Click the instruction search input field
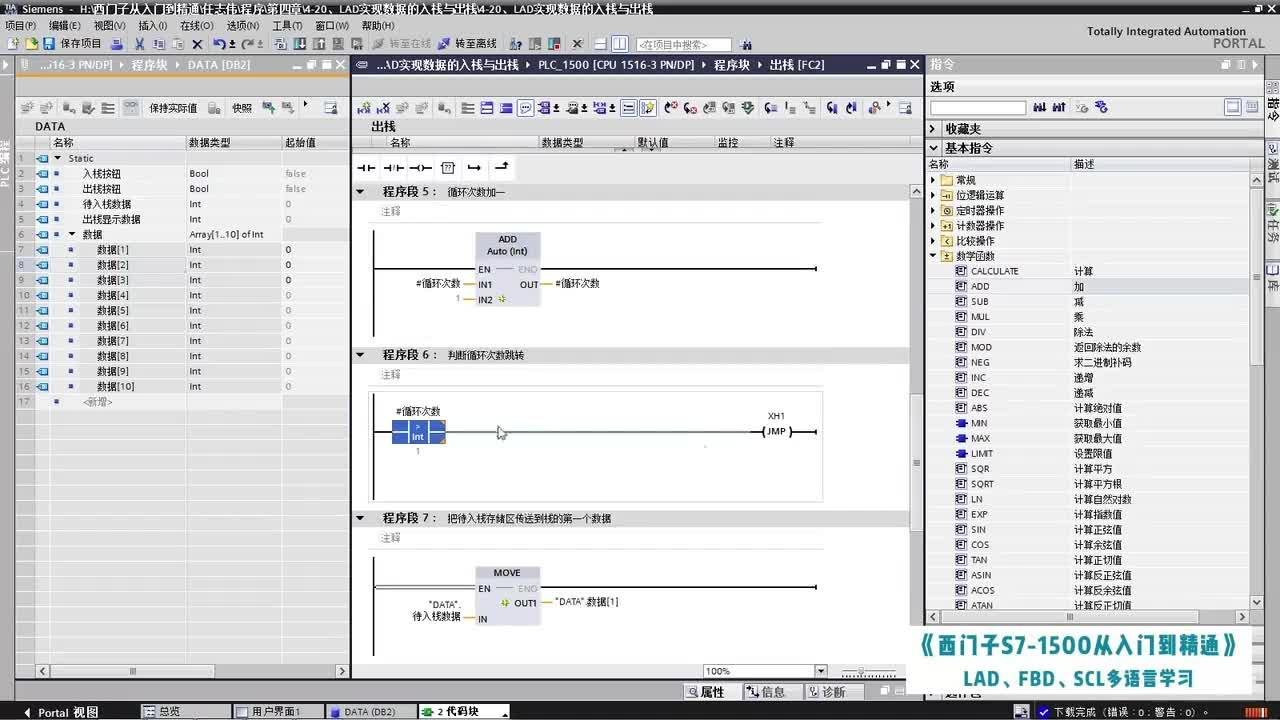 coord(978,107)
